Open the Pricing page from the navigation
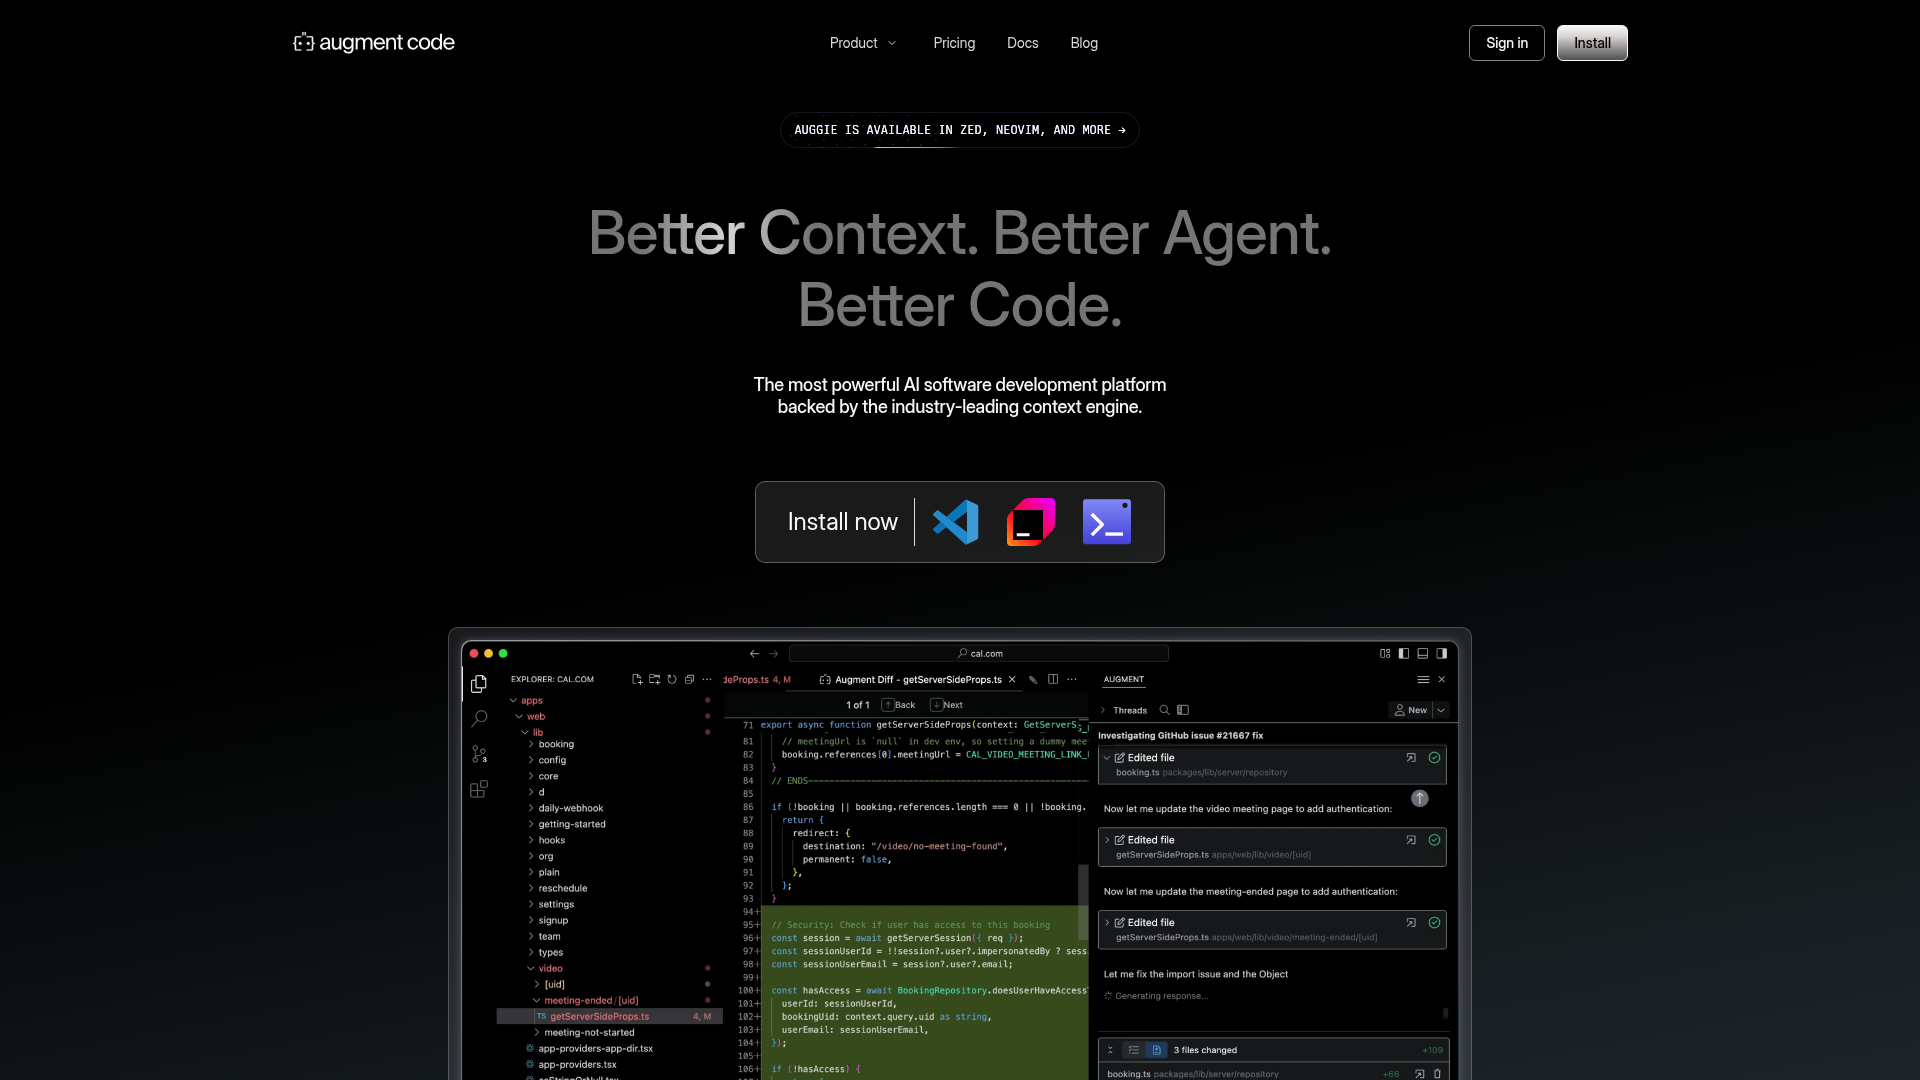The width and height of the screenshot is (1920, 1080). 954,43
